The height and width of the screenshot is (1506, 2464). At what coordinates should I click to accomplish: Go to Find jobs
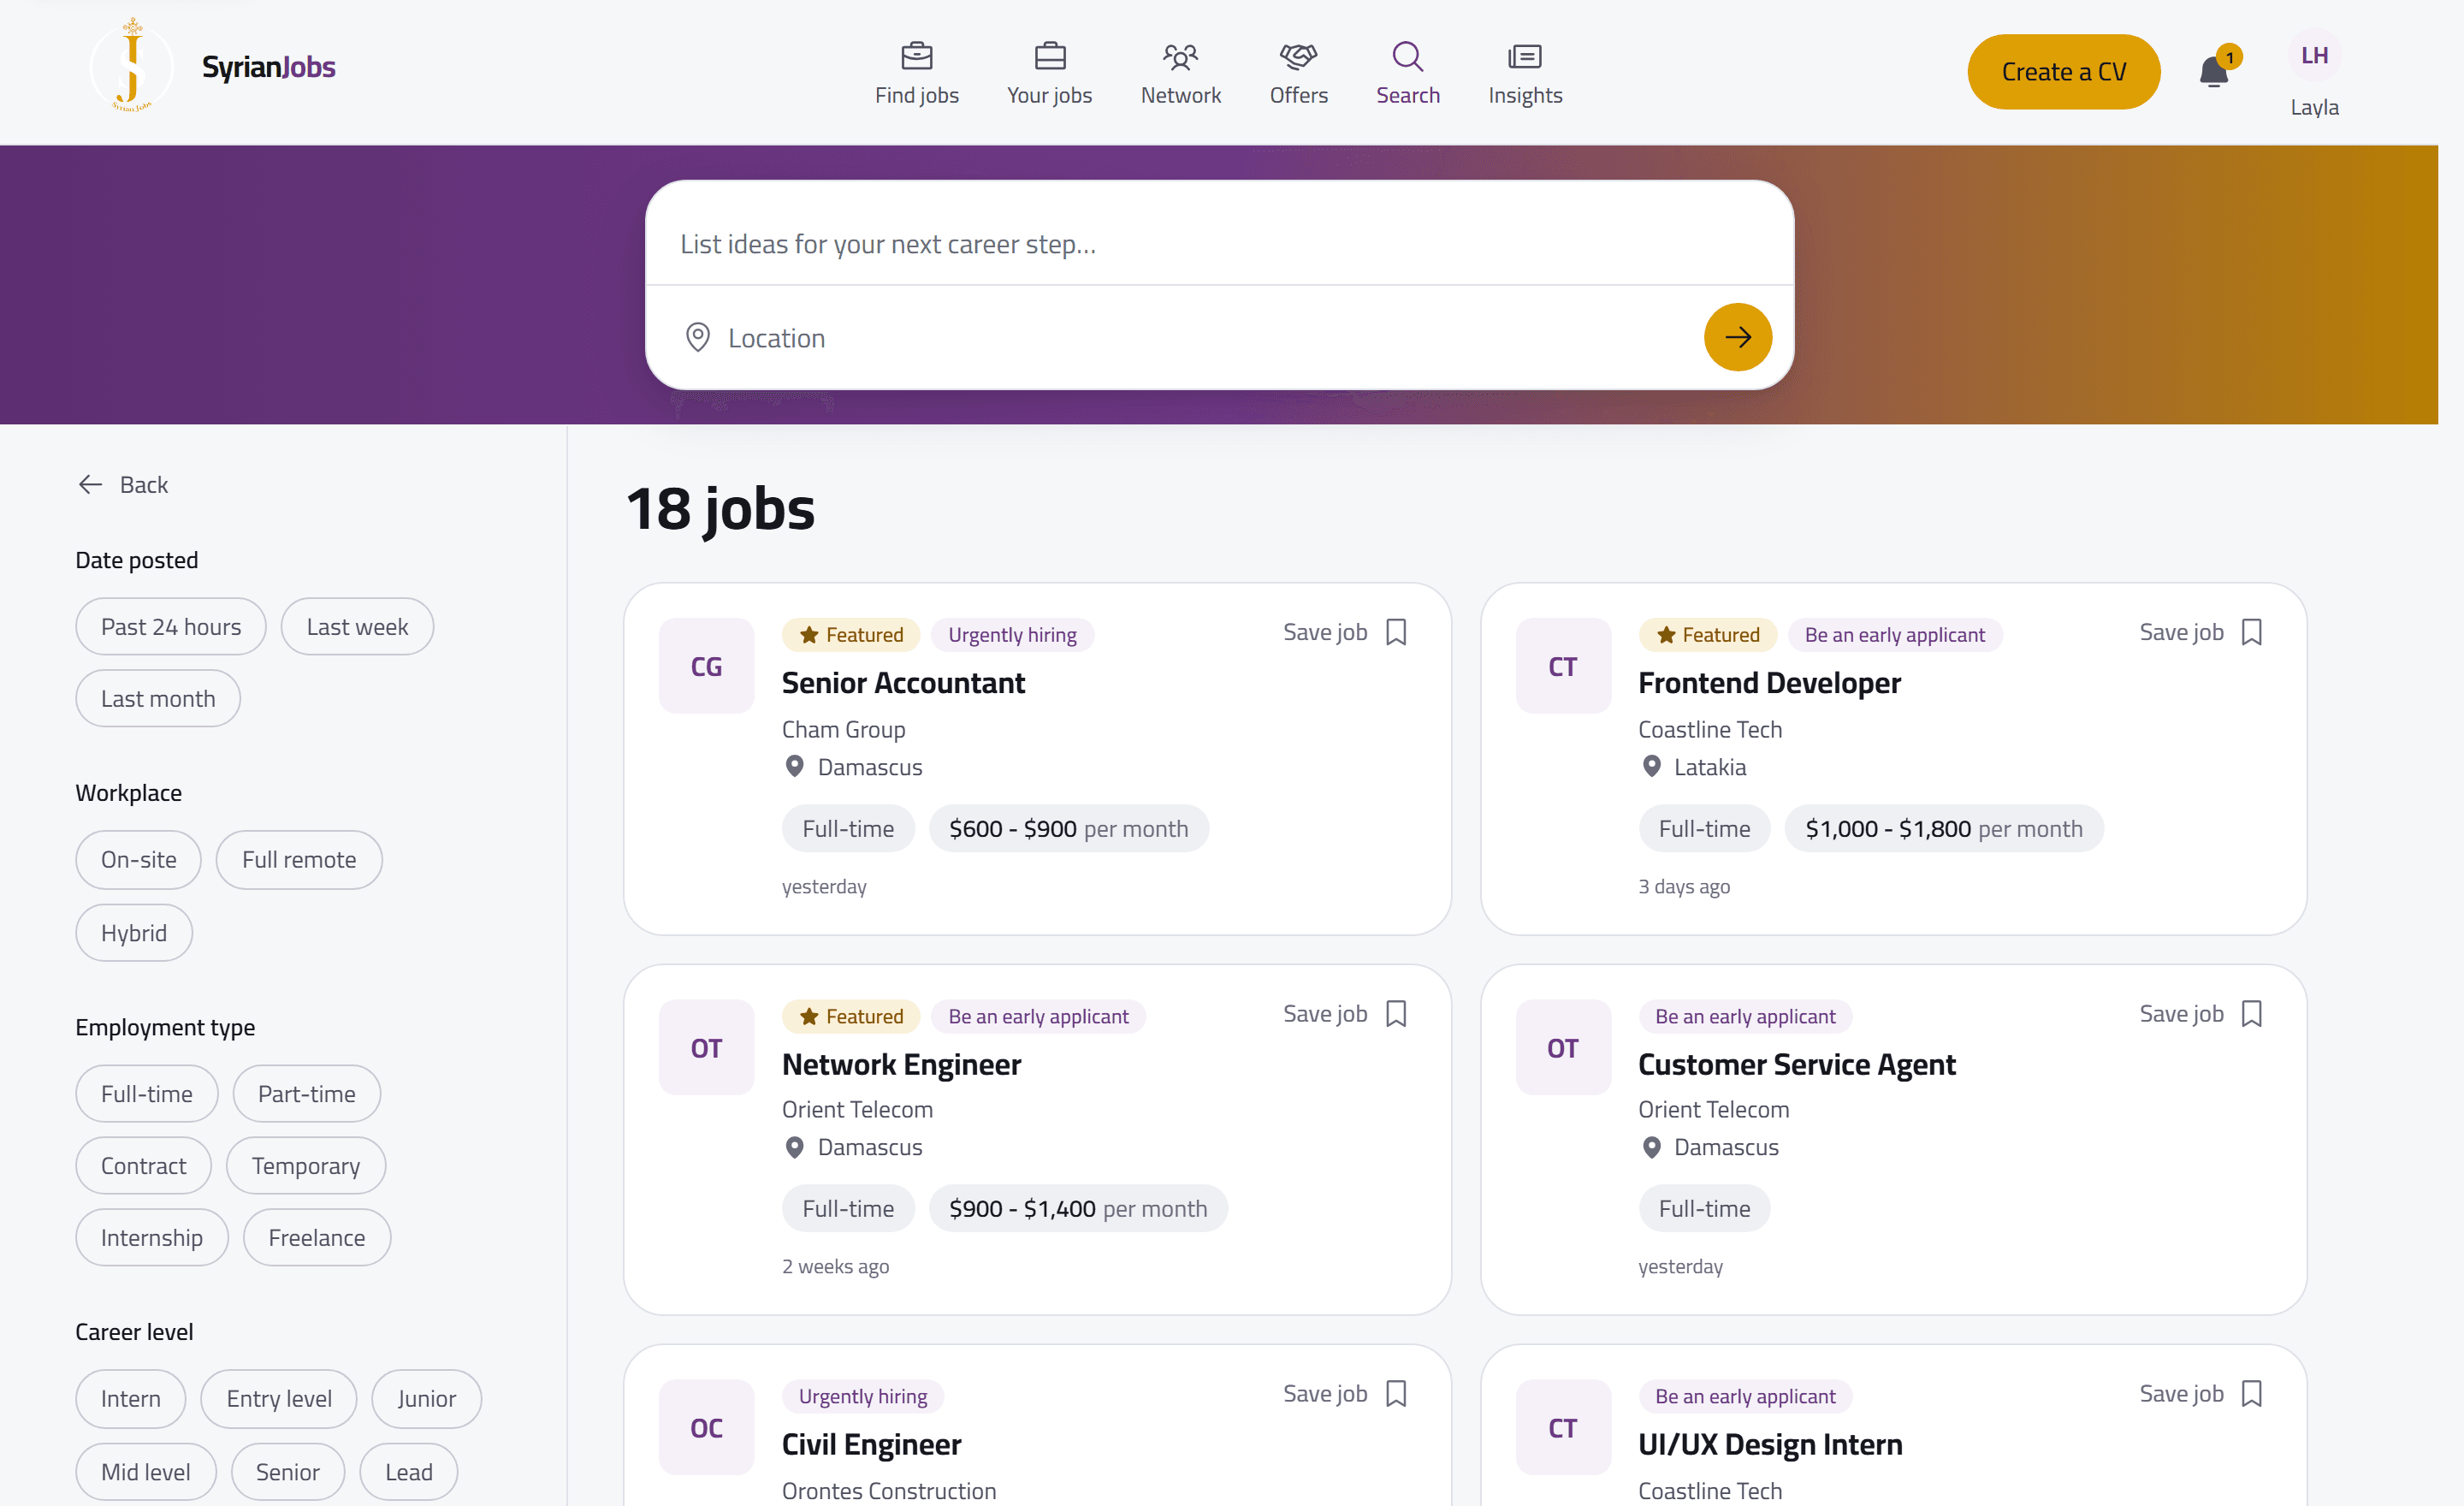[916, 72]
